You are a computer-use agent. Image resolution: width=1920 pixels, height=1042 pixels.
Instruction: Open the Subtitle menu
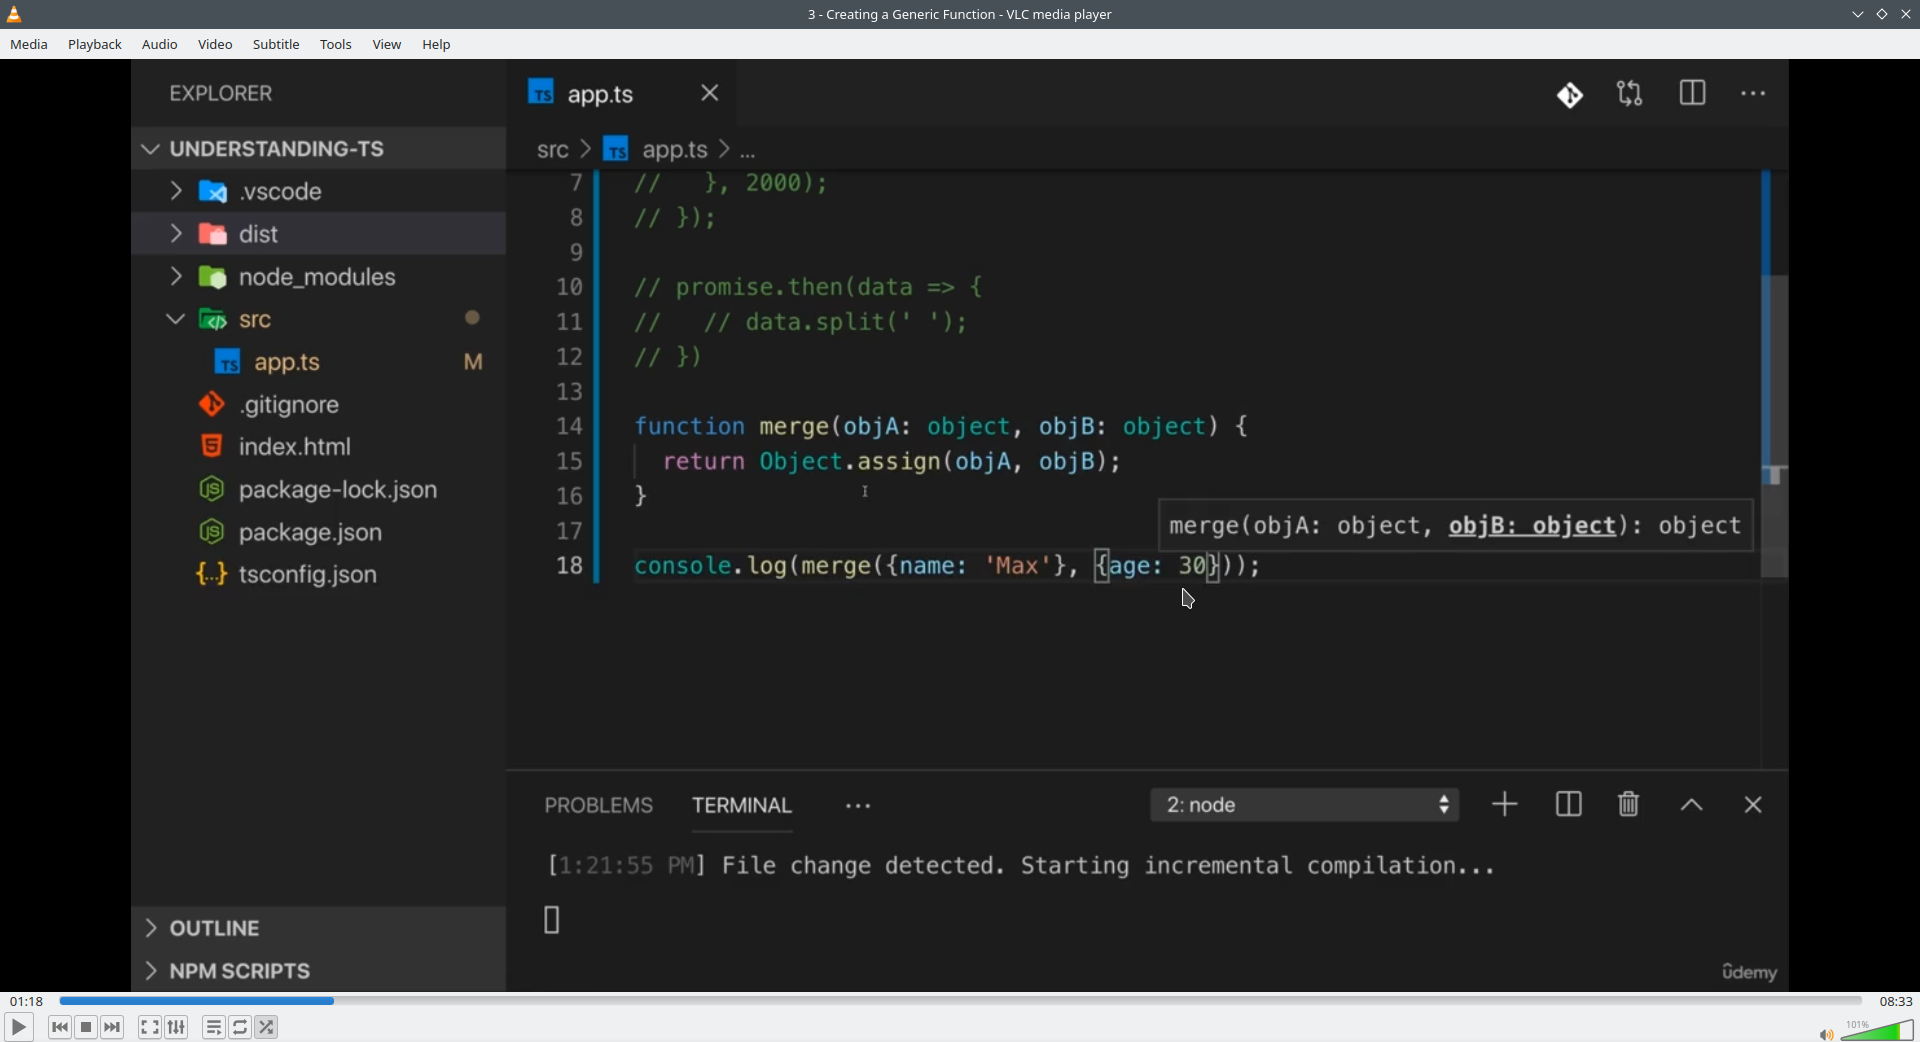[276, 45]
